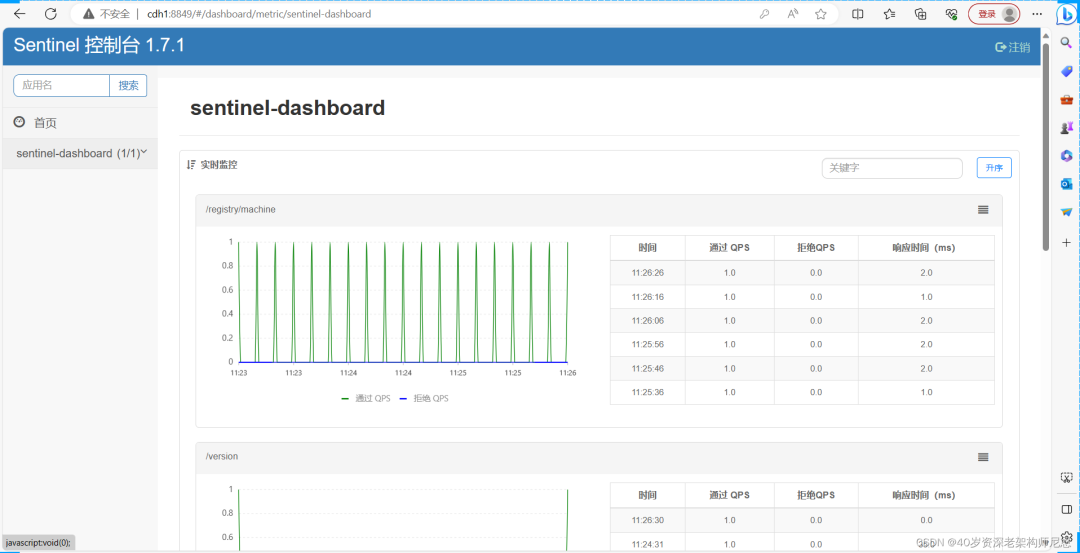
Task: Open the collections icon
Action: [x=920, y=14]
